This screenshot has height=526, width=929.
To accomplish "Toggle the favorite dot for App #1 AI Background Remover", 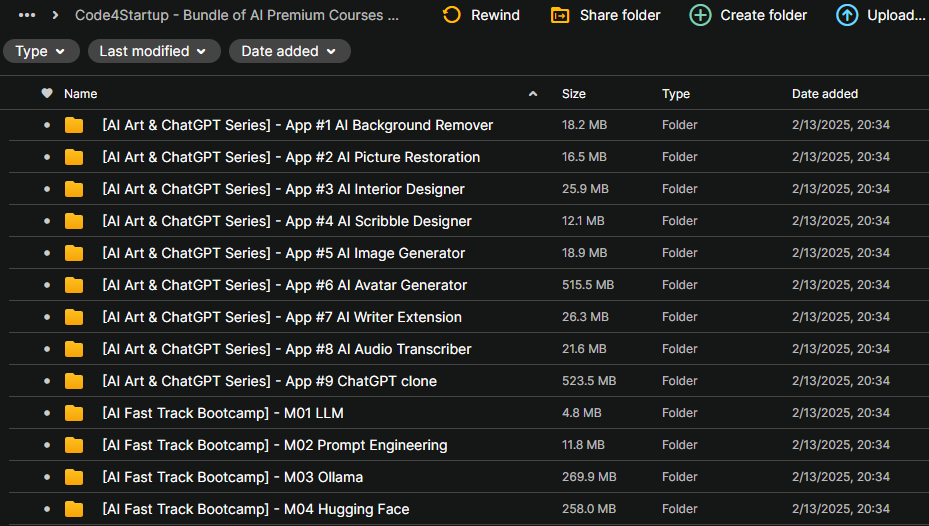I will tap(47, 125).
